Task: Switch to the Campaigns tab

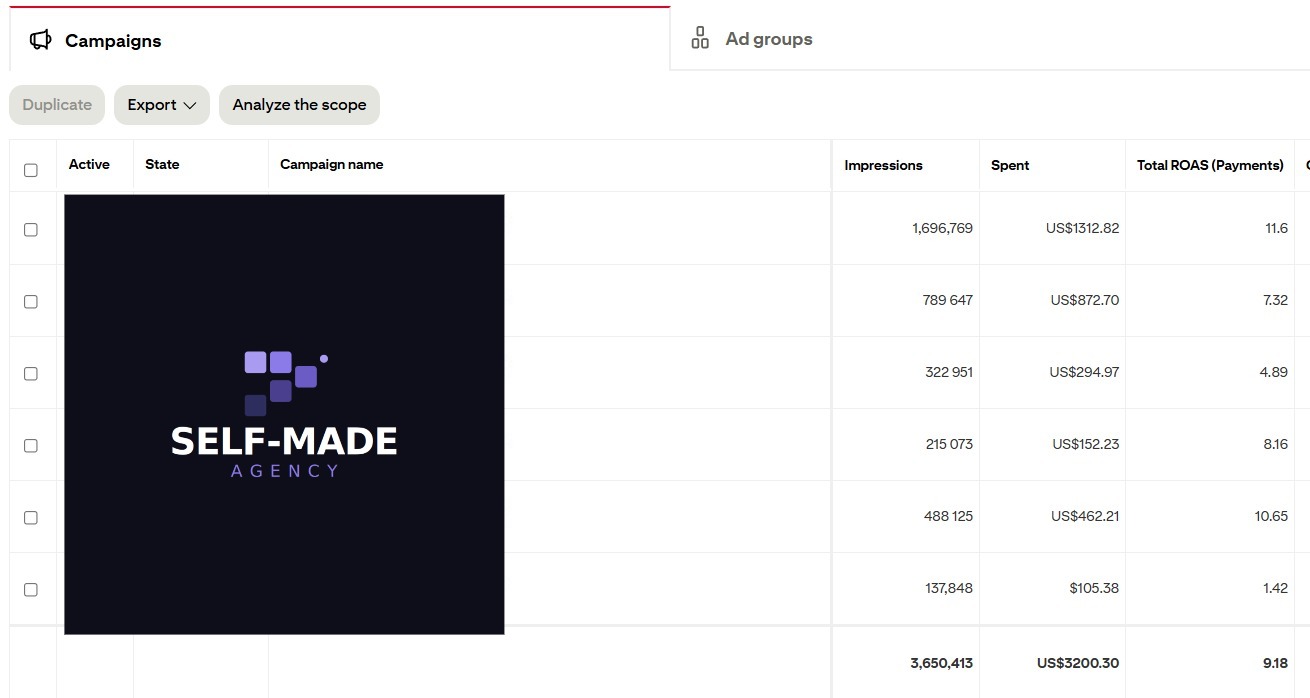Action: coord(340,40)
